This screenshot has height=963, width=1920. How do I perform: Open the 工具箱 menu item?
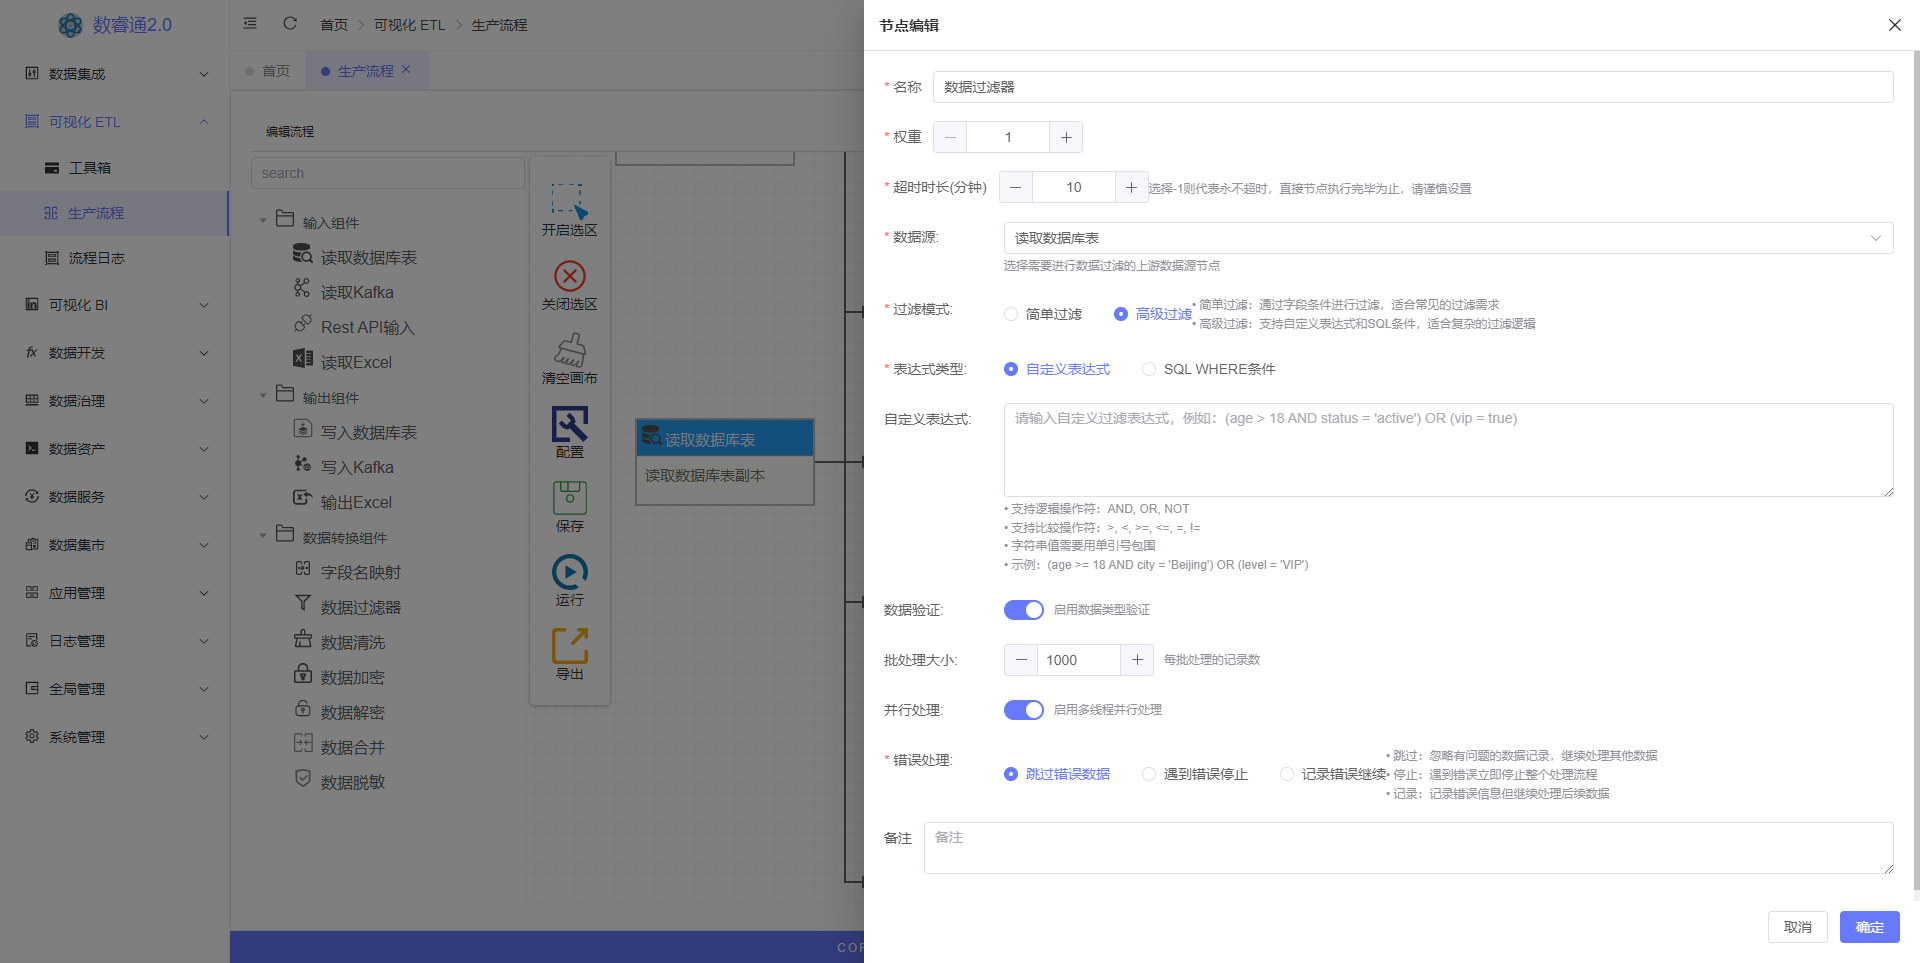coord(115,168)
